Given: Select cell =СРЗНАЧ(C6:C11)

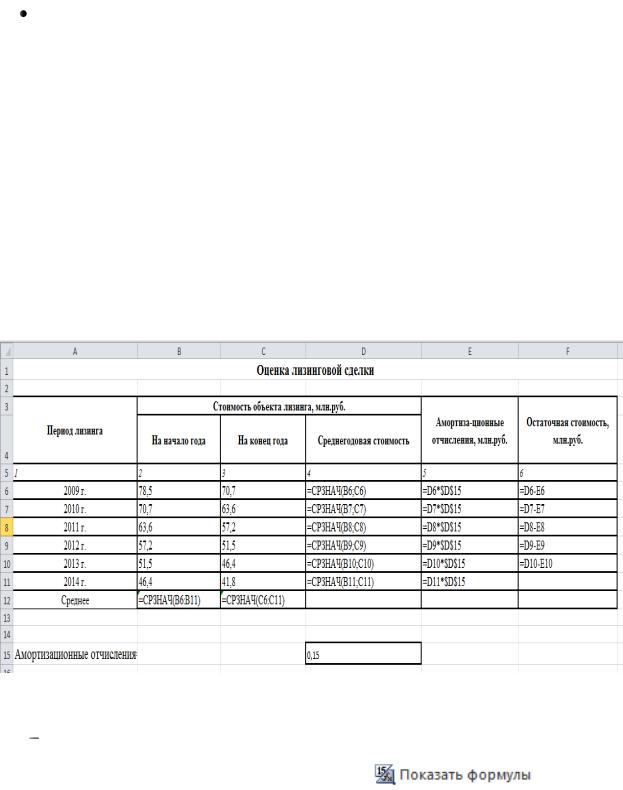Looking at the screenshot, I should coord(263,600).
